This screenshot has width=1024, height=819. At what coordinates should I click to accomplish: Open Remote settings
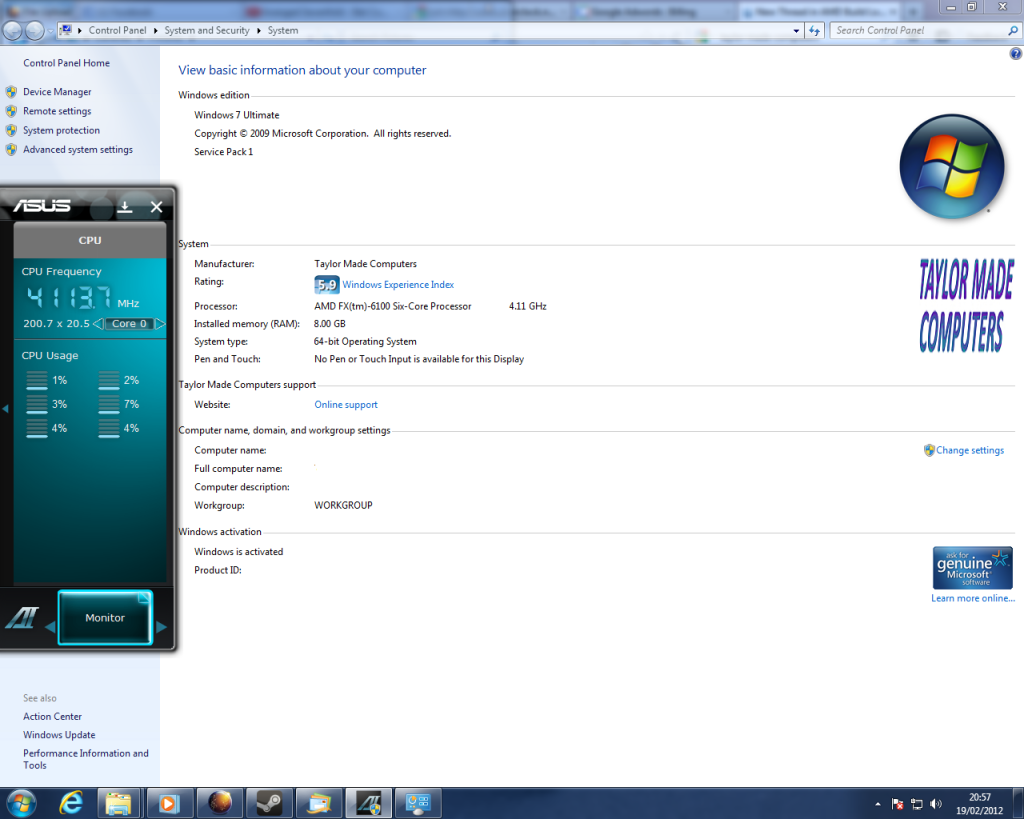pos(57,111)
